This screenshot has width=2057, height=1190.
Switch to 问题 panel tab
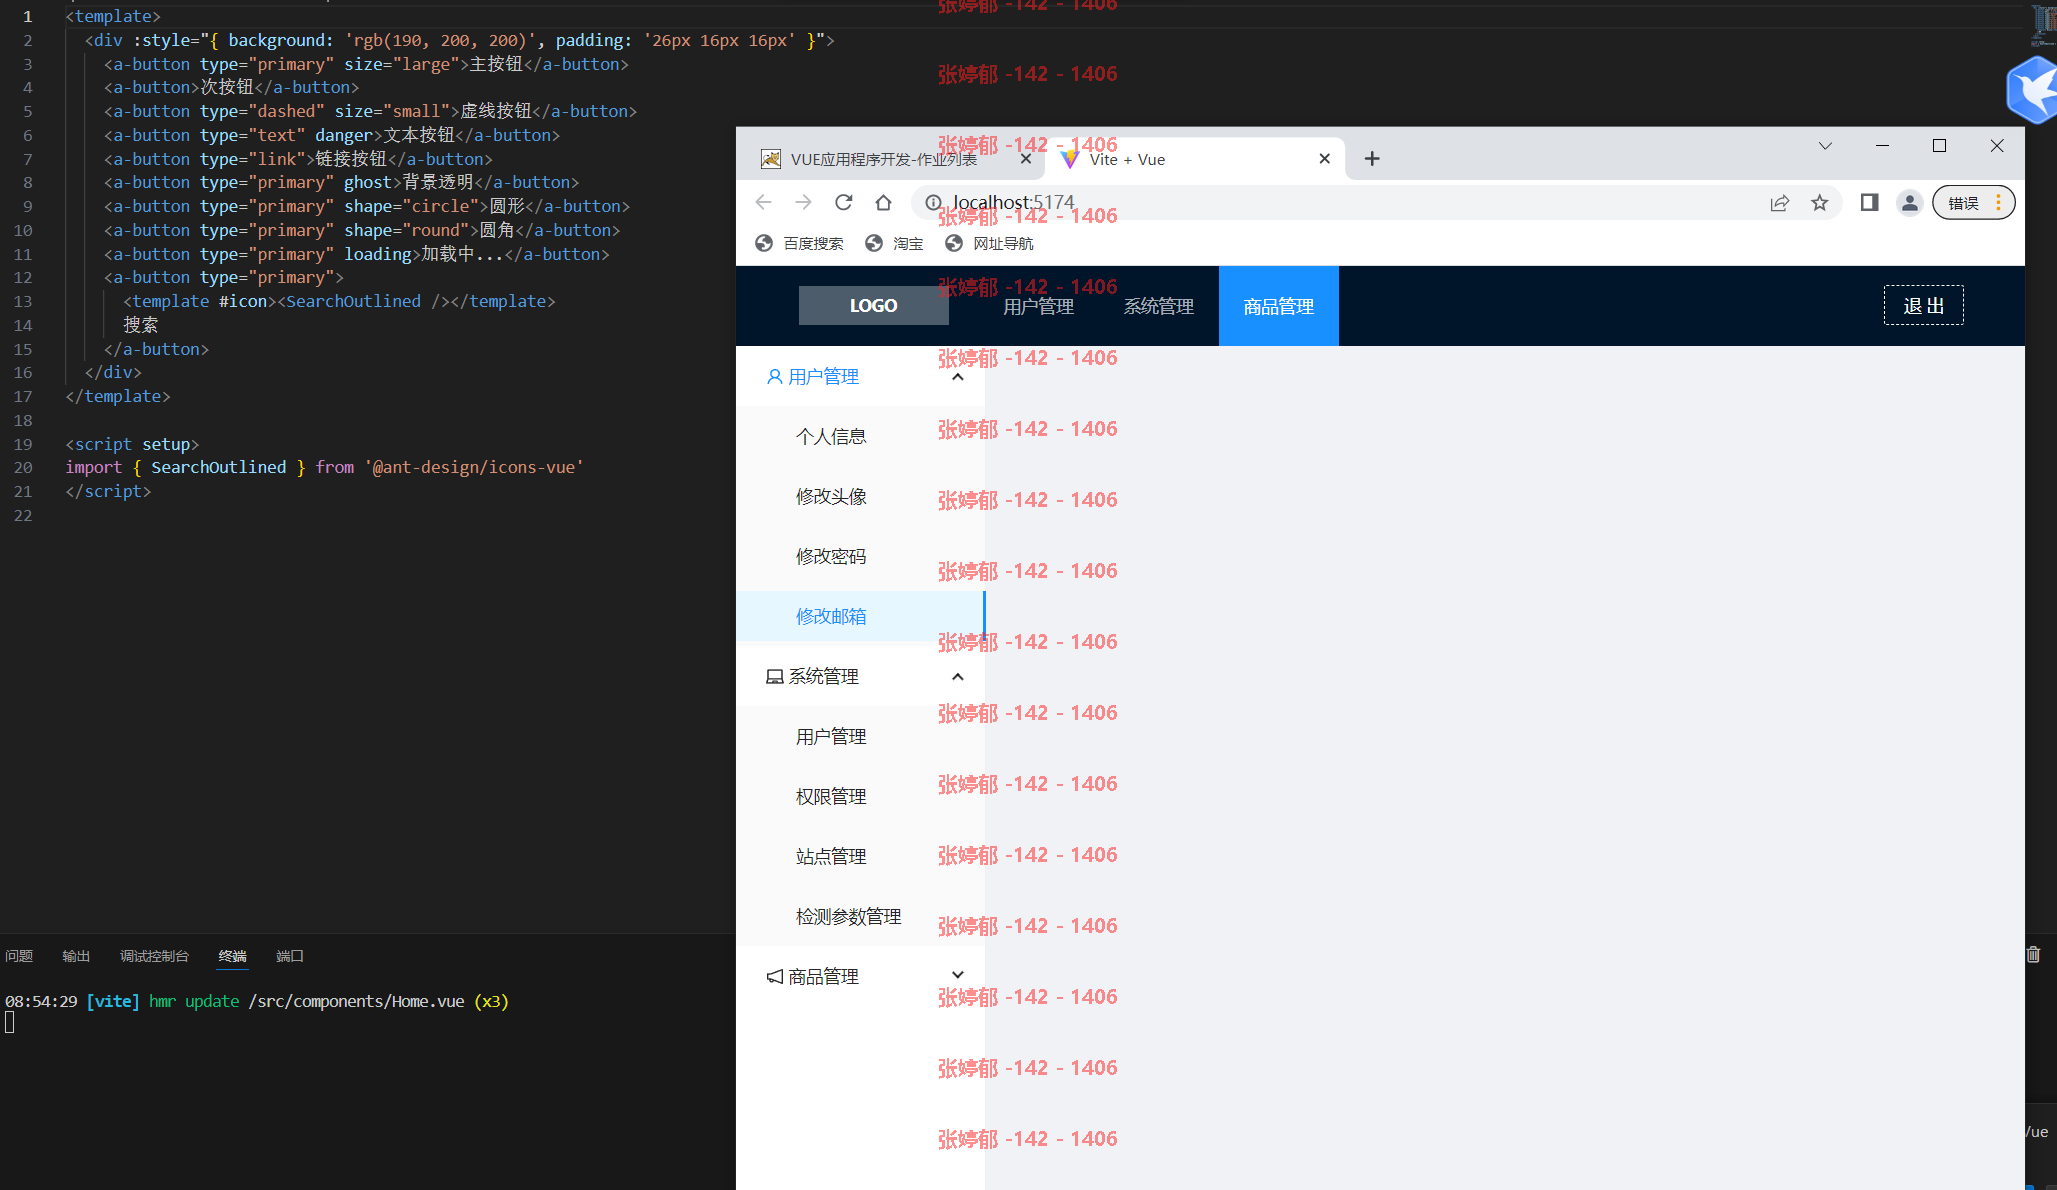tap(19, 956)
